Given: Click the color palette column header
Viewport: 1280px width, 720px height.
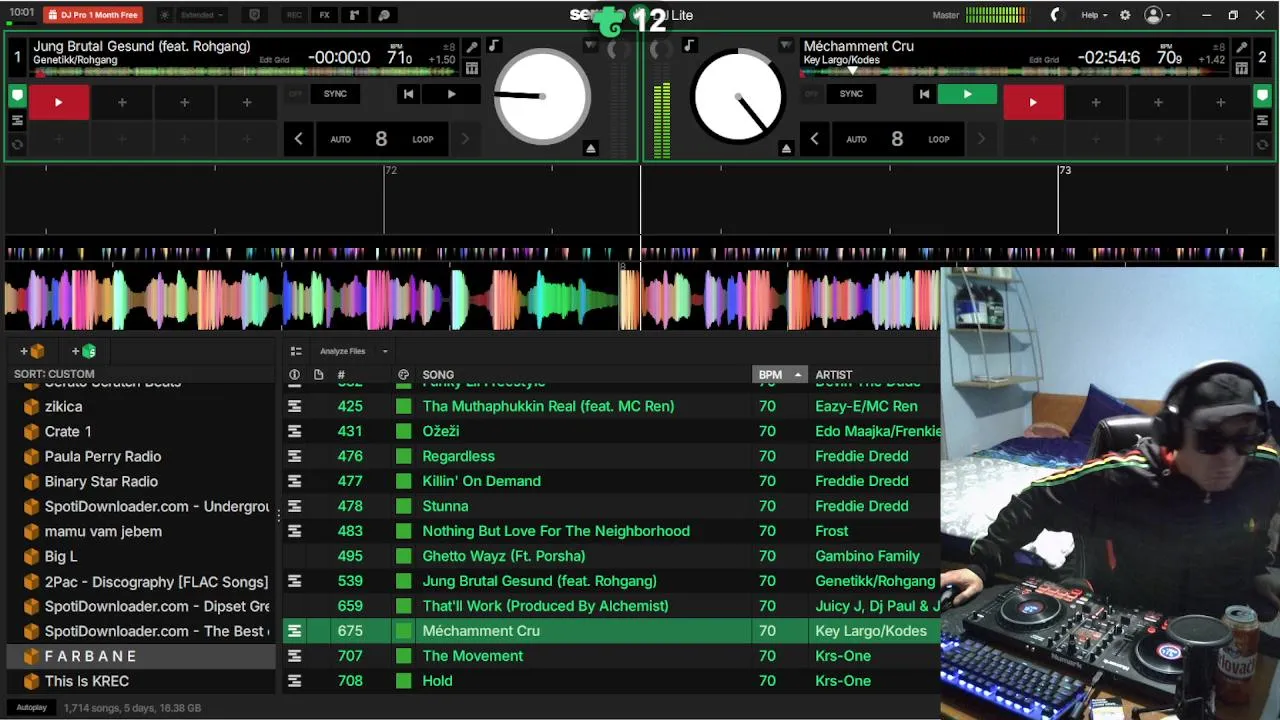Looking at the screenshot, I should point(403,375).
